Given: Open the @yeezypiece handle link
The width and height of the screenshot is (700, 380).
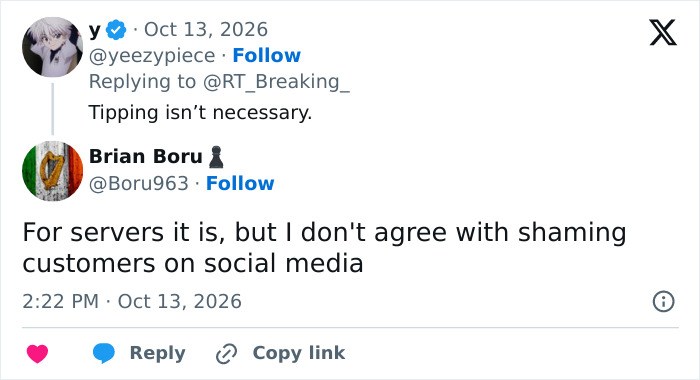Looking at the screenshot, I should [x=152, y=56].
